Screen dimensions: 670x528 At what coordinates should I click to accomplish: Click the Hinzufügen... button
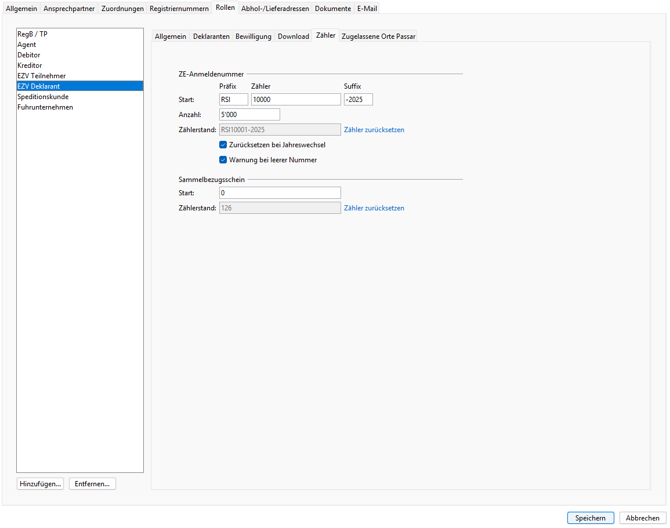click(40, 484)
